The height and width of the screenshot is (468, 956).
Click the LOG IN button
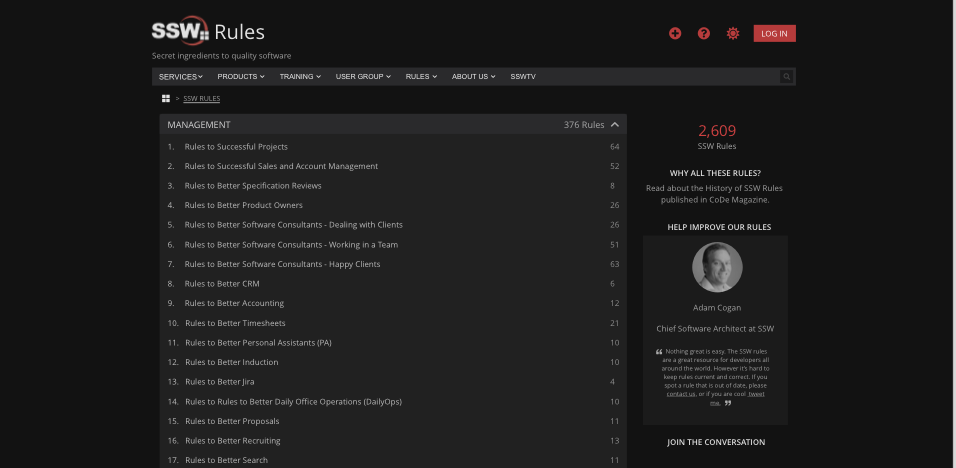774,34
